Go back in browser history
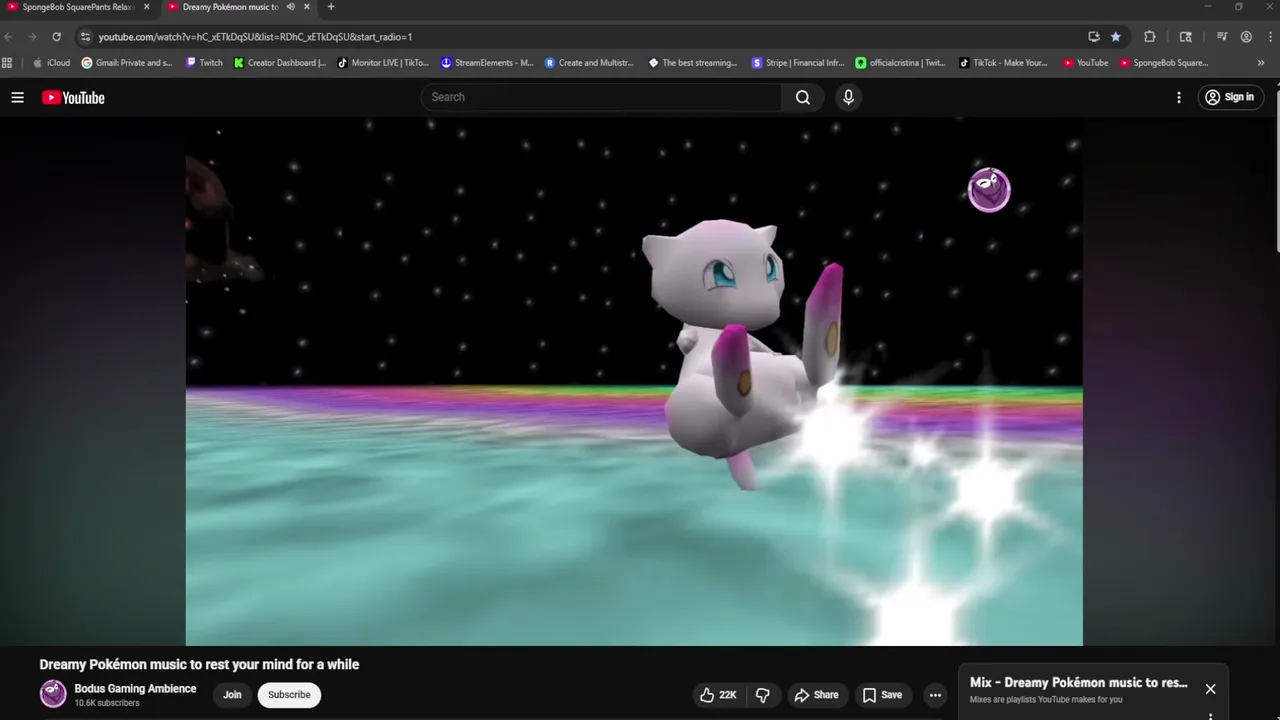Viewport: 1280px width, 720px height. coord(9,37)
